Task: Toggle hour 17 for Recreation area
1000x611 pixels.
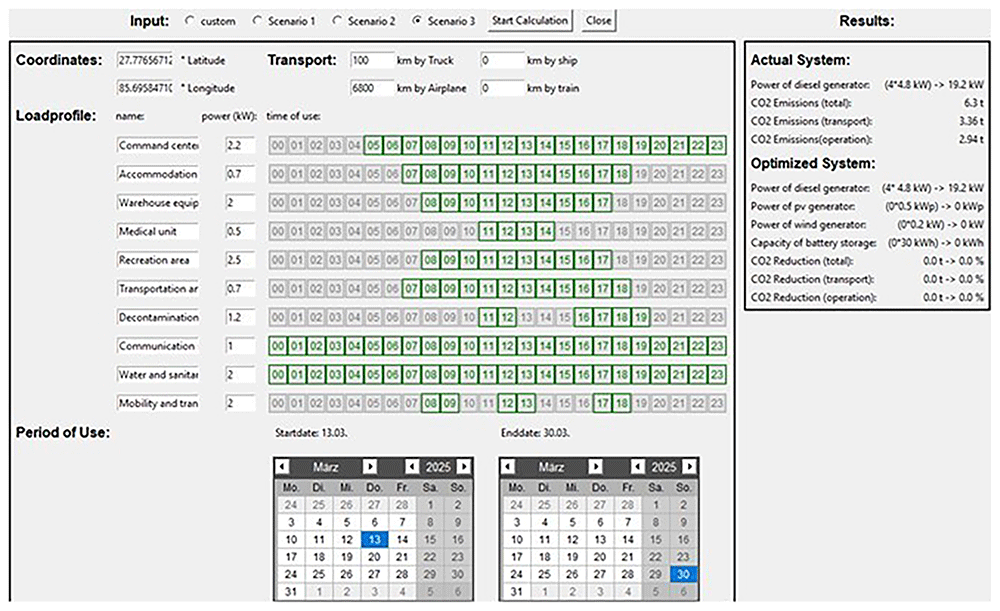Action: [603, 260]
